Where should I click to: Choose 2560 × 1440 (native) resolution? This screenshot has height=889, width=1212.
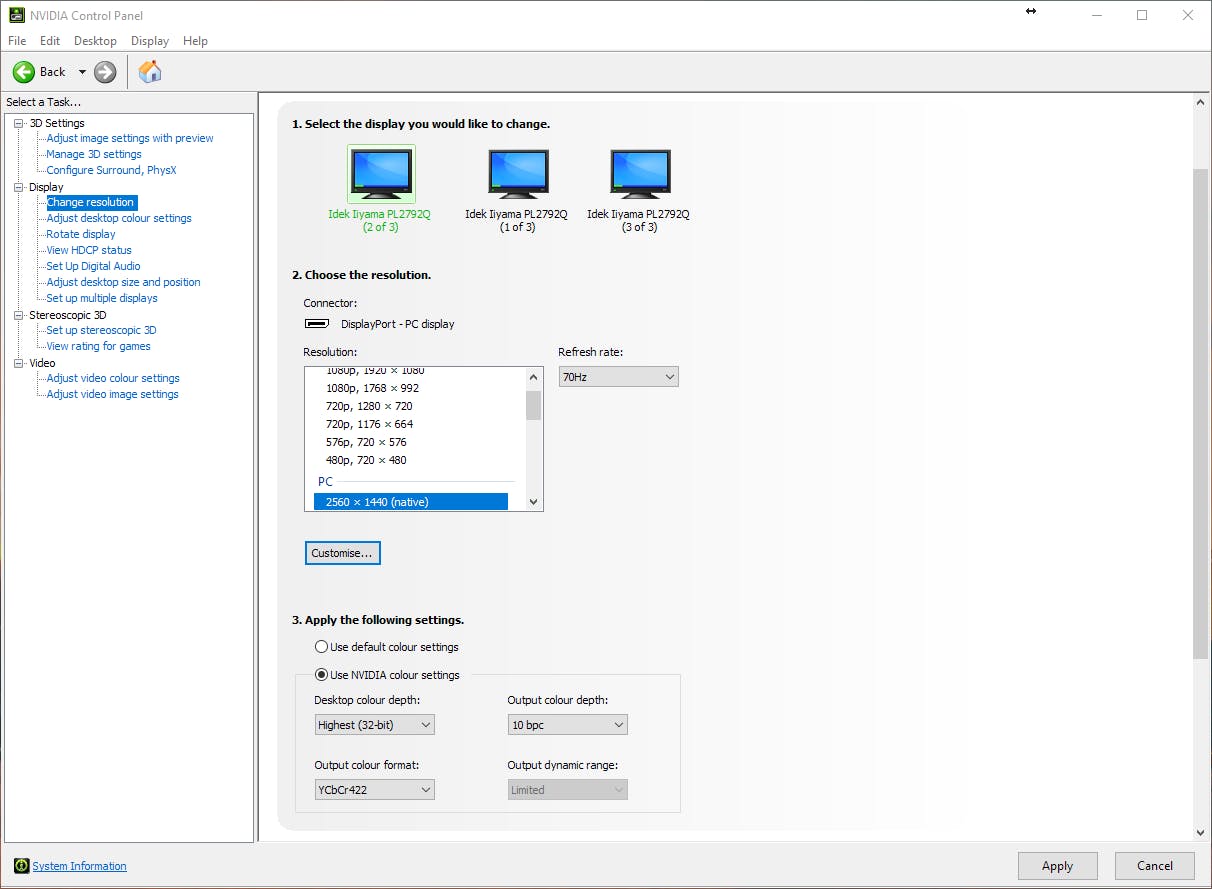pyautogui.click(x=411, y=502)
